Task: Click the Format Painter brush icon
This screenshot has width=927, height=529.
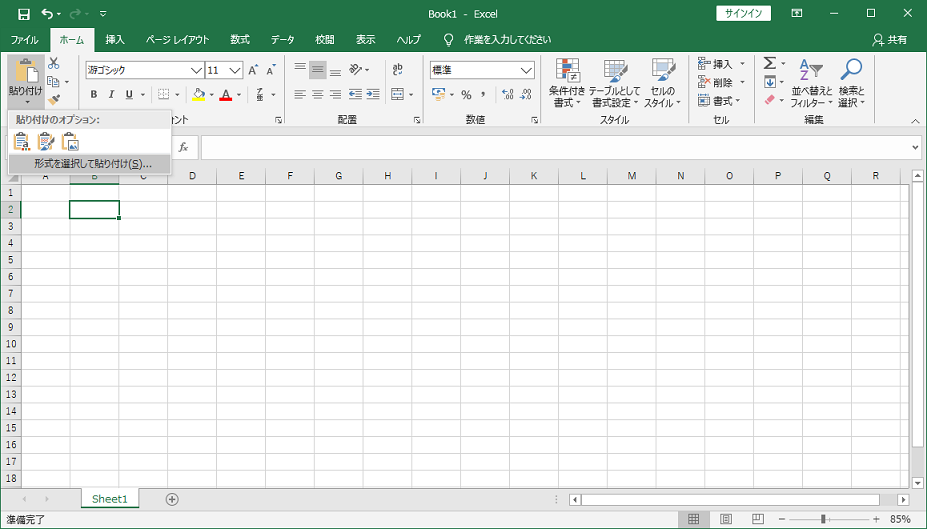Action: click(54, 100)
